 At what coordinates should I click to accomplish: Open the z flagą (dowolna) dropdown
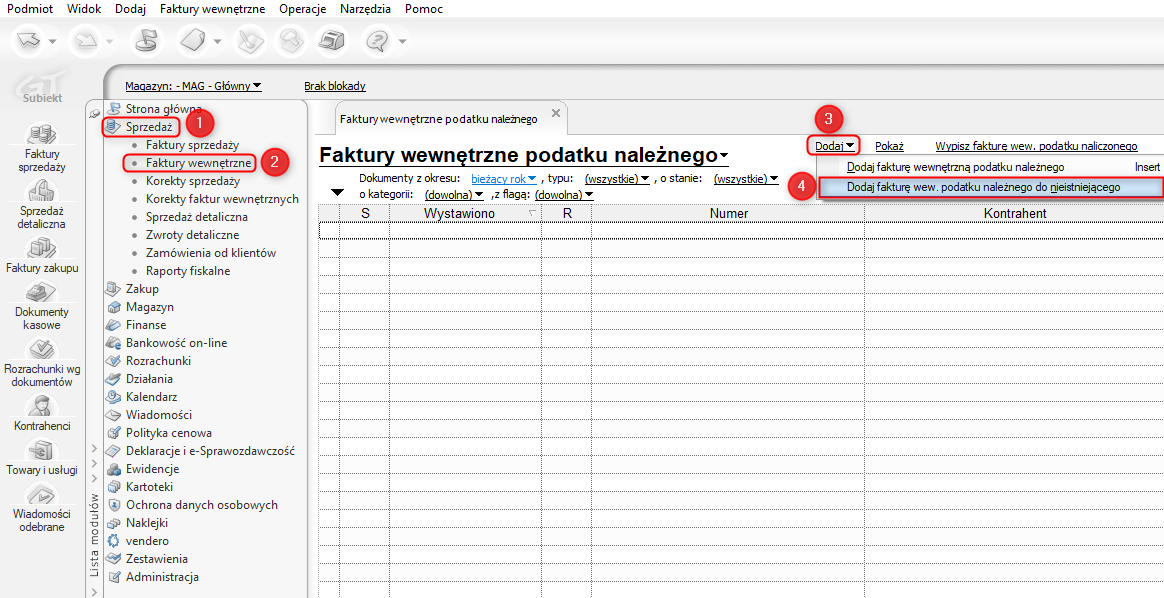[563, 194]
